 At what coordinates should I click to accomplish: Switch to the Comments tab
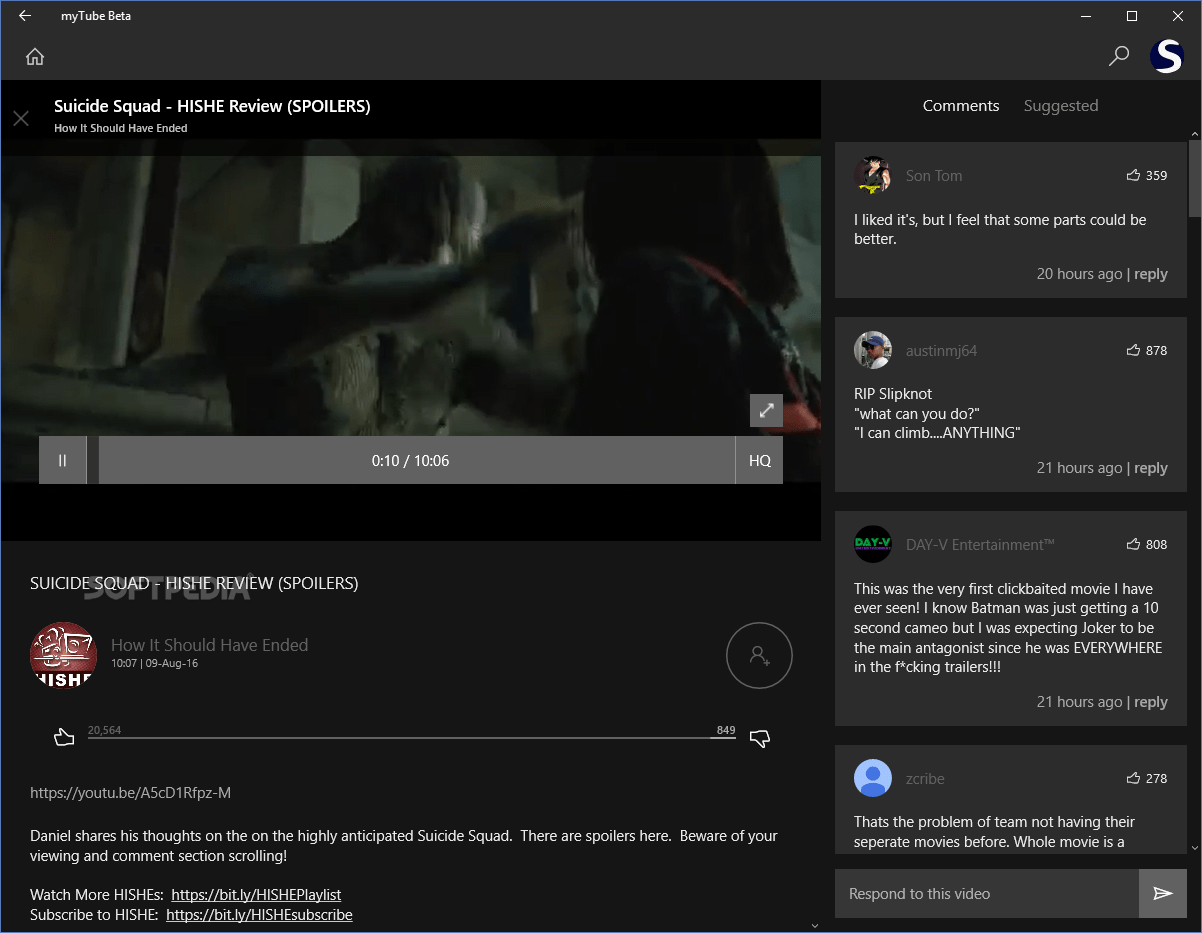coord(960,105)
